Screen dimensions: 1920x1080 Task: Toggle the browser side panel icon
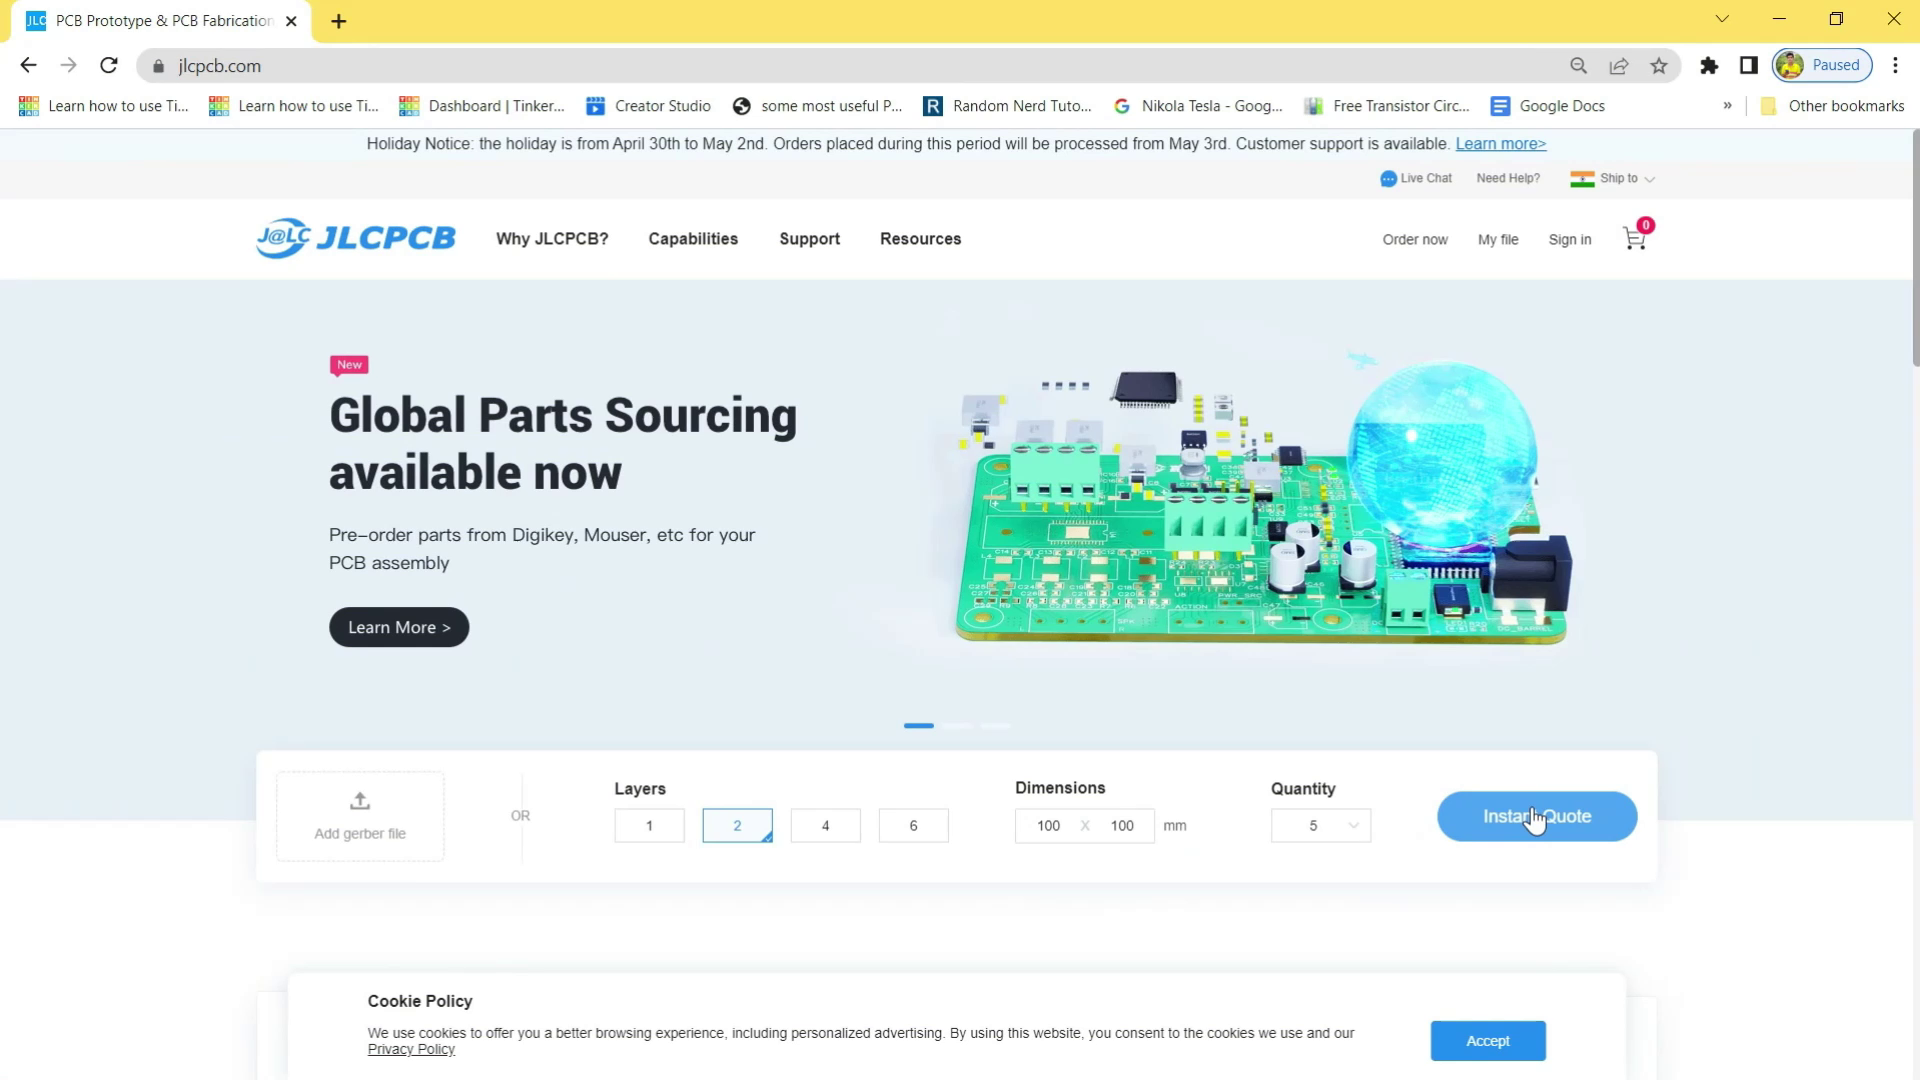(x=1749, y=66)
